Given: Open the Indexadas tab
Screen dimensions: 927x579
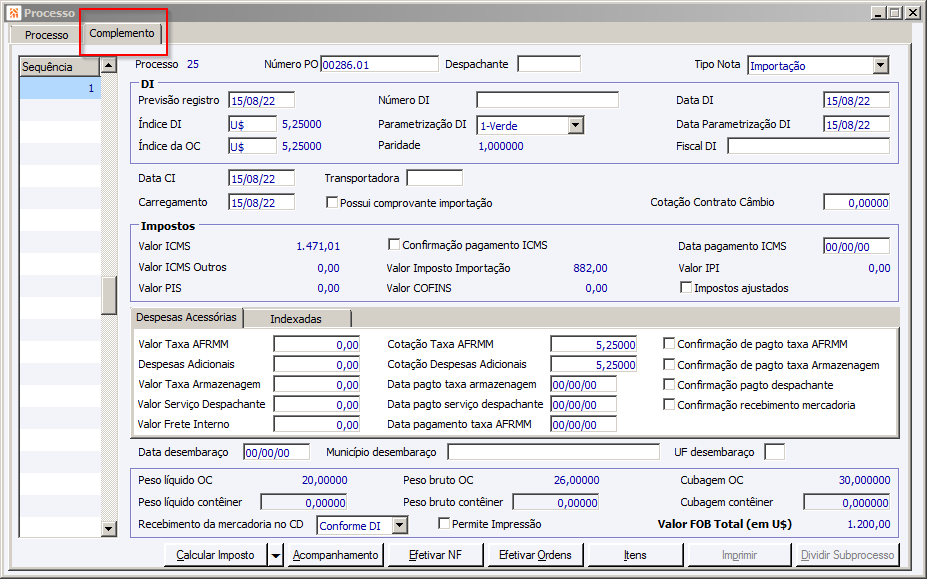Looking at the screenshot, I should tap(297, 319).
